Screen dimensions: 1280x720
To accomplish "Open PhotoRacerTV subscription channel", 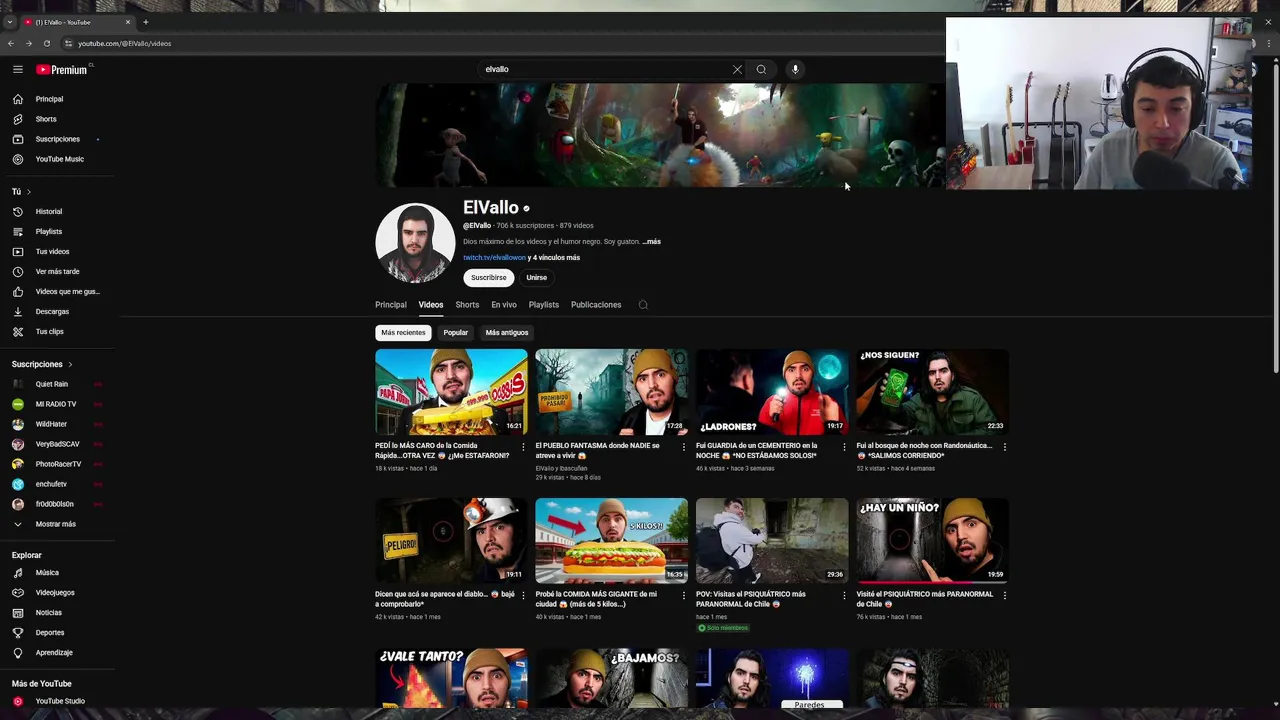I will click(58, 464).
